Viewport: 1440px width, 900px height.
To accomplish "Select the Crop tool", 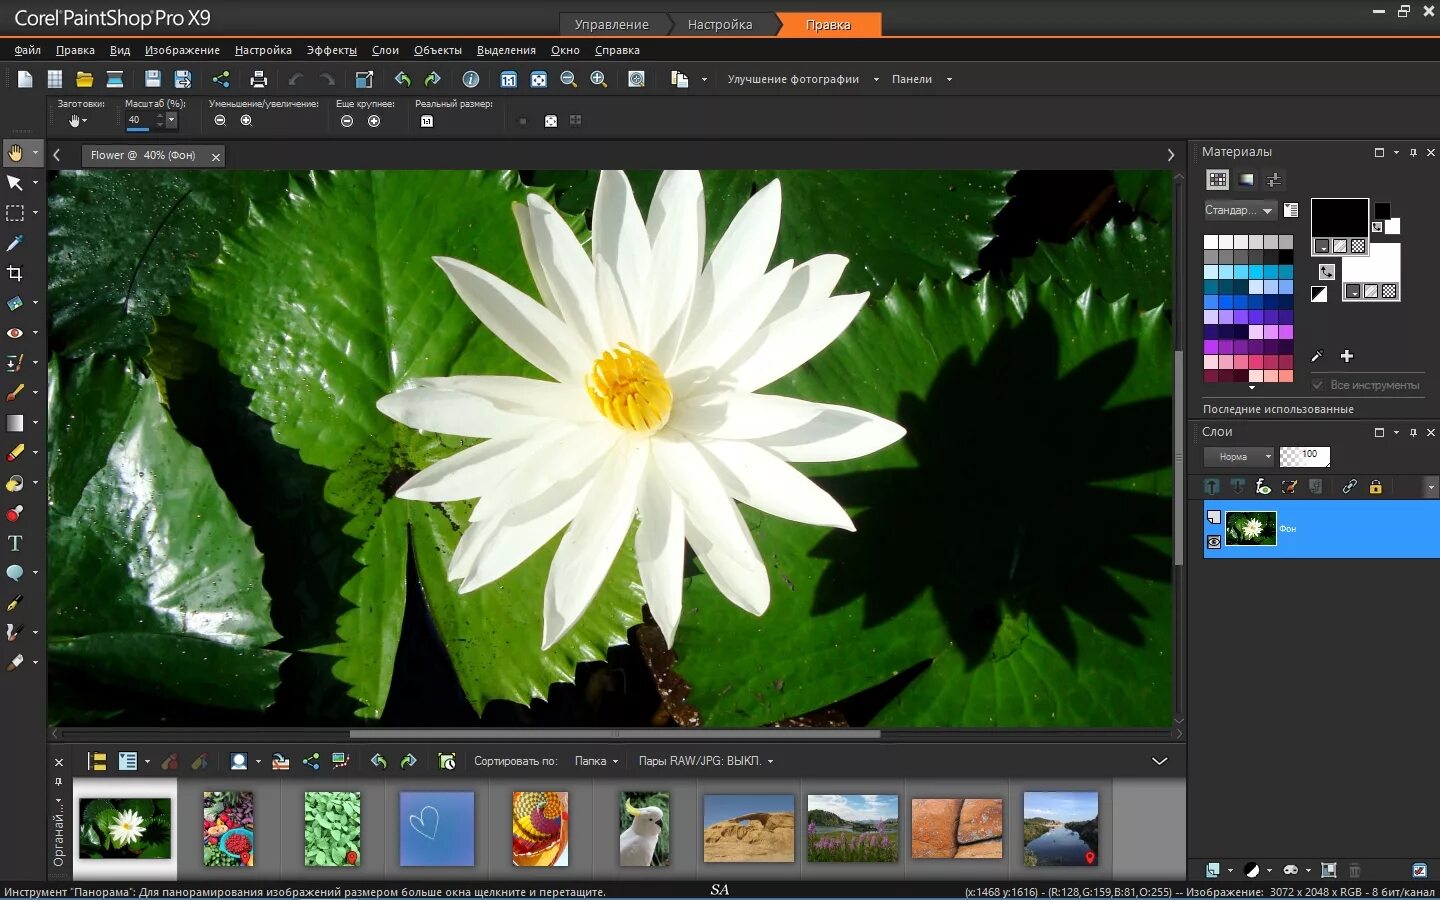I will coord(15,273).
